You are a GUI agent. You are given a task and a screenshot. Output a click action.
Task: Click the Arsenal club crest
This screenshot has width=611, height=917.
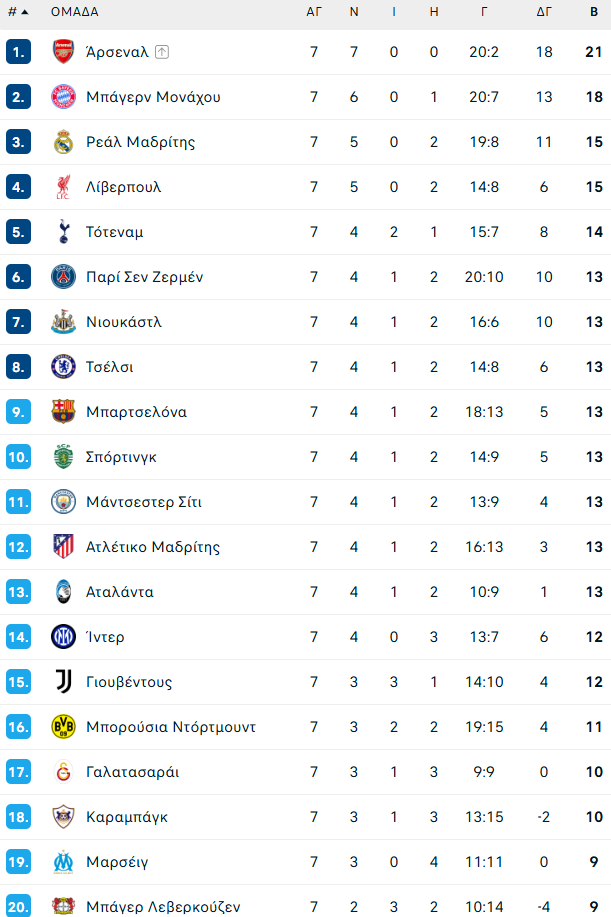[x=62, y=51]
